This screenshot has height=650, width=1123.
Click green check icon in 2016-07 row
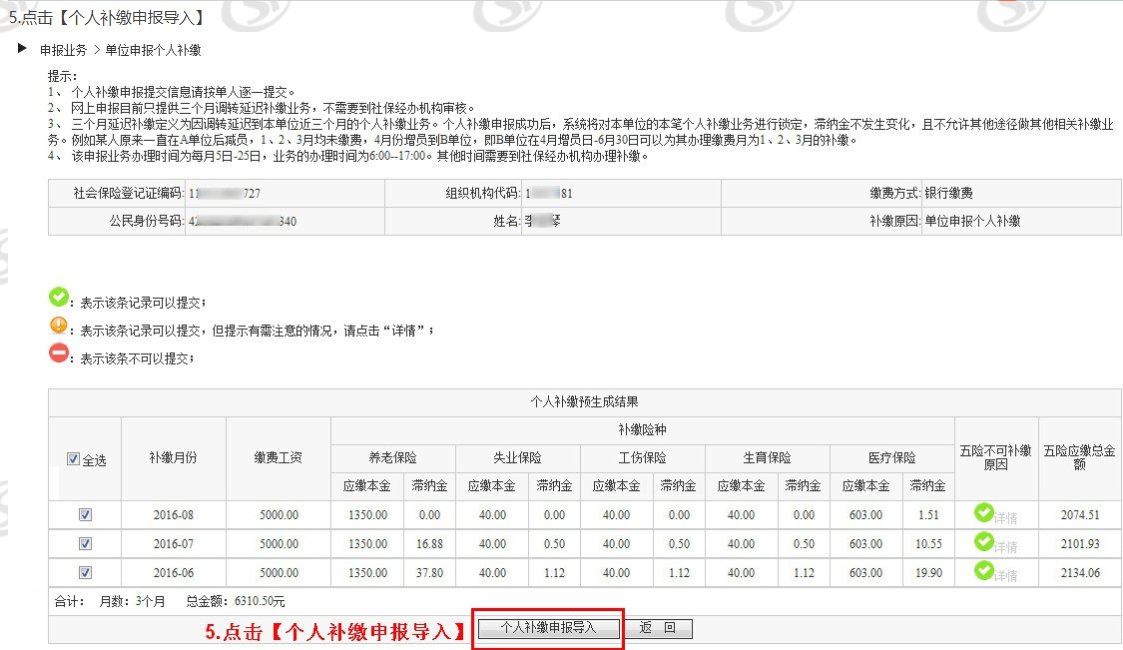point(984,541)
